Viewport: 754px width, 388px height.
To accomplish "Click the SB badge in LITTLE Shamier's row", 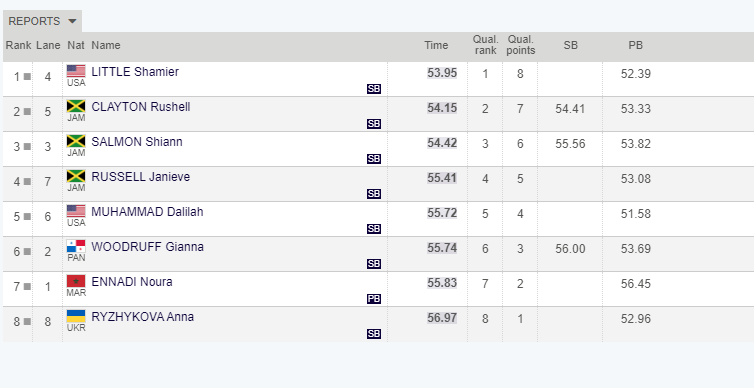I will (374, 89).
